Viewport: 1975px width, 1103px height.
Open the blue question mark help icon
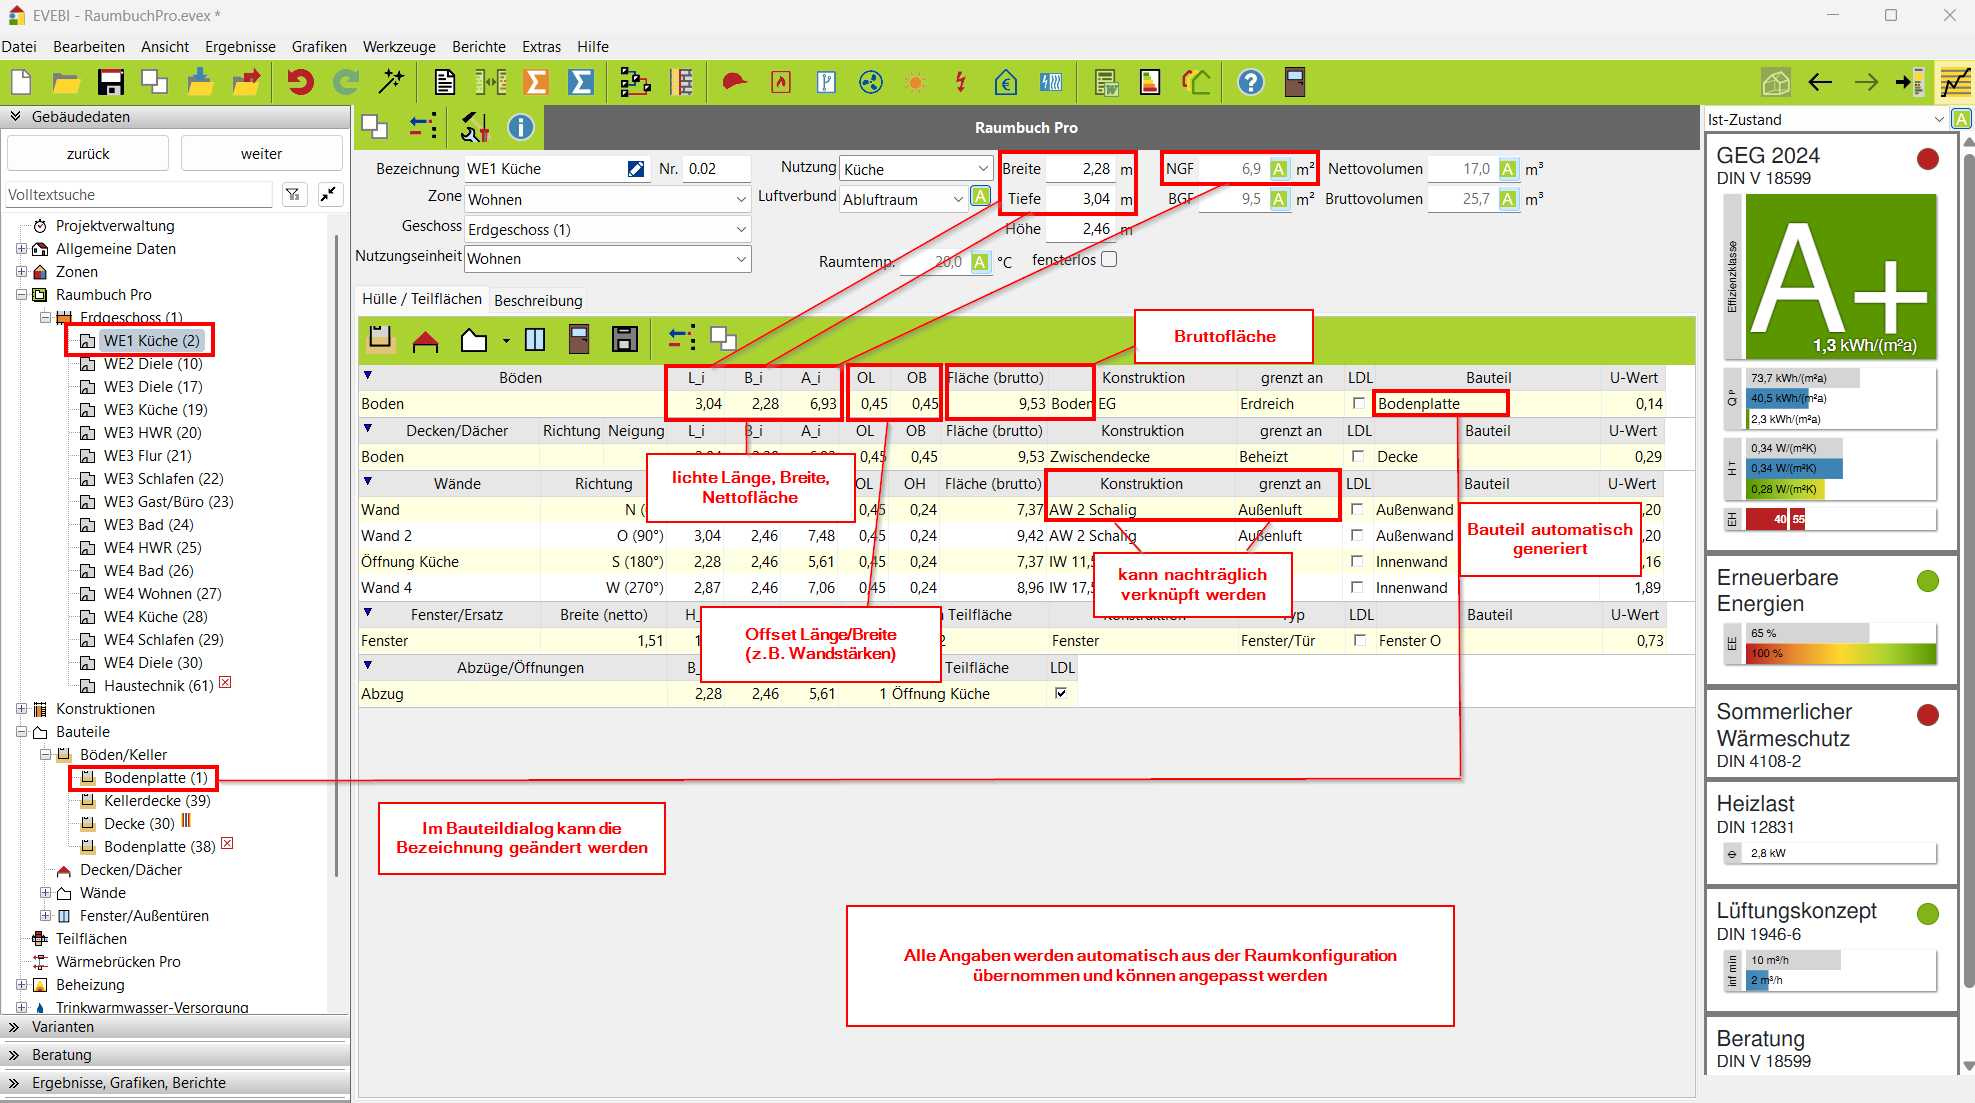1250,83
